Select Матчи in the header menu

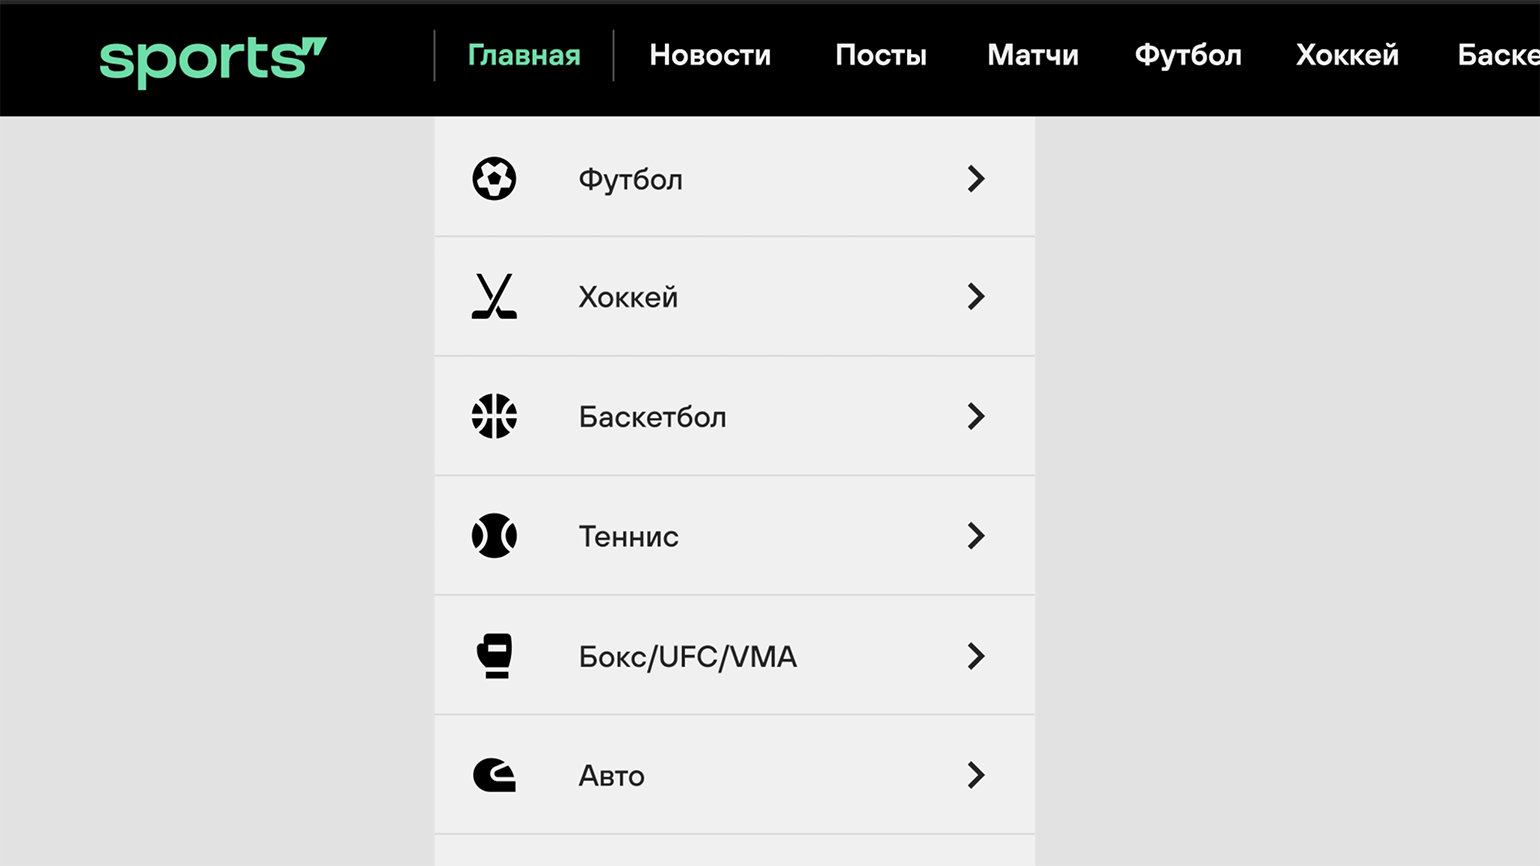click(1033, 55)
